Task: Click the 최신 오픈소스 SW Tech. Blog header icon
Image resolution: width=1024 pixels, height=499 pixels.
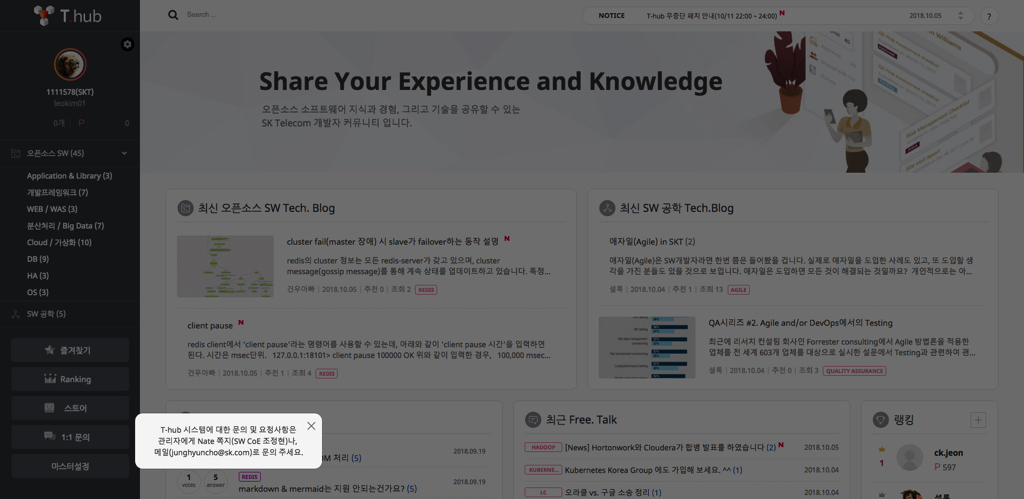Action: [x=185, y=208]
